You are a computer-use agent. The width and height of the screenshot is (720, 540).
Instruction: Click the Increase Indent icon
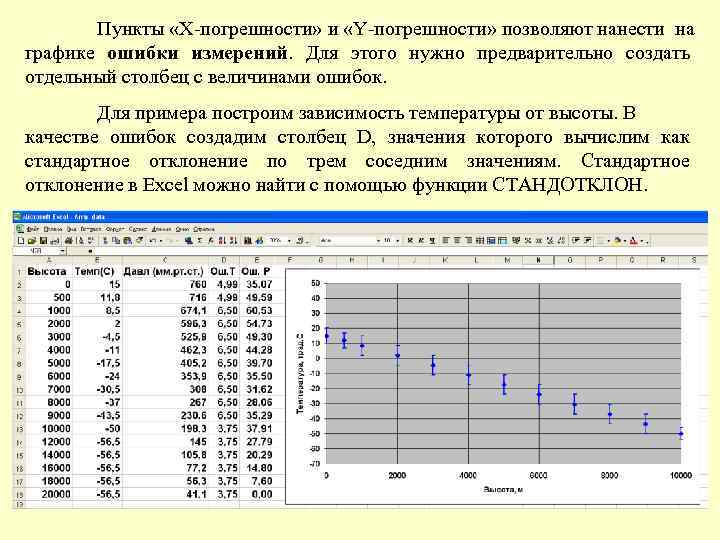coord(587,240)
